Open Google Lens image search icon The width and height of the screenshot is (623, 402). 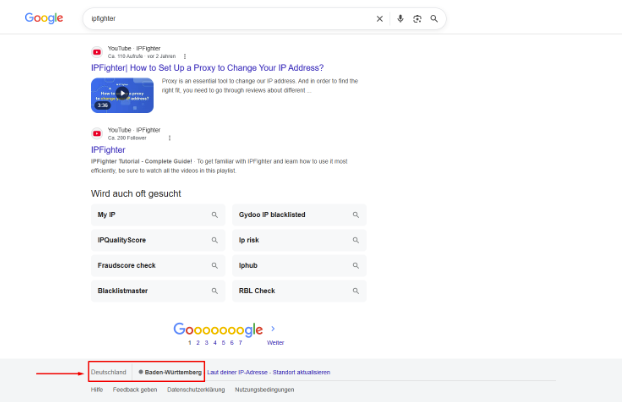[x=417, y=19]
